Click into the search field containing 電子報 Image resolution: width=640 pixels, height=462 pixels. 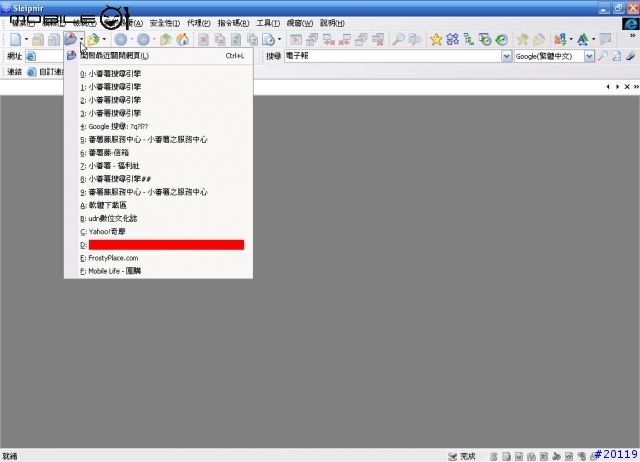pyautogui.click(x=393, y=56)
